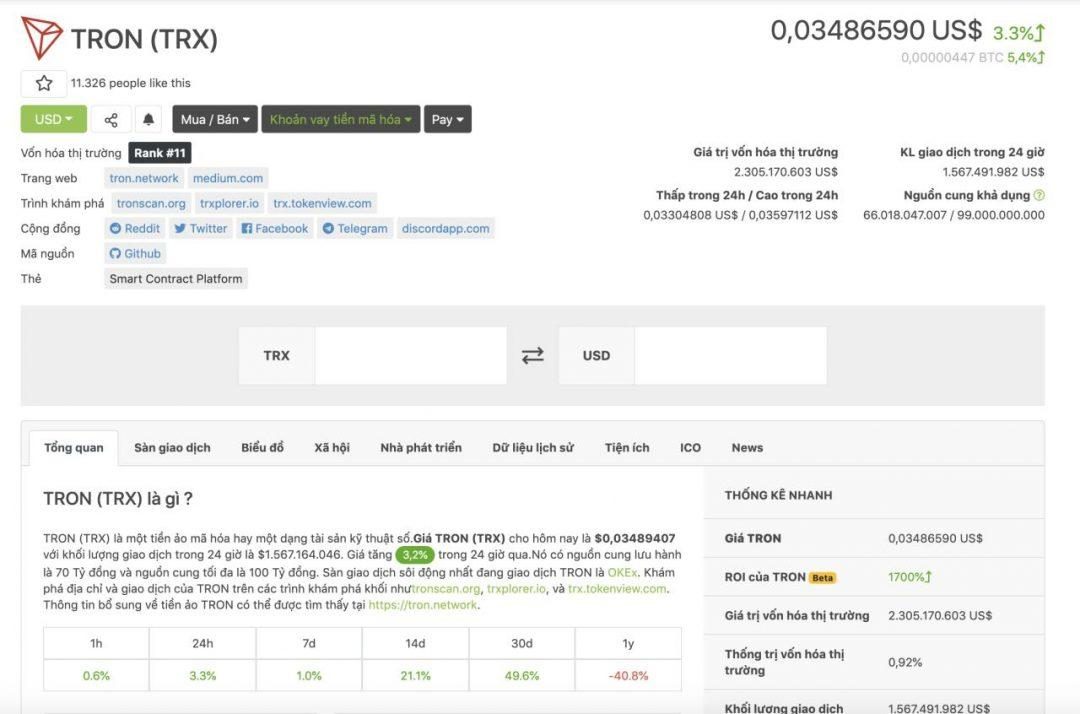Open the Telegram community link
The image size is (1080, 714).
pos(355,229)
